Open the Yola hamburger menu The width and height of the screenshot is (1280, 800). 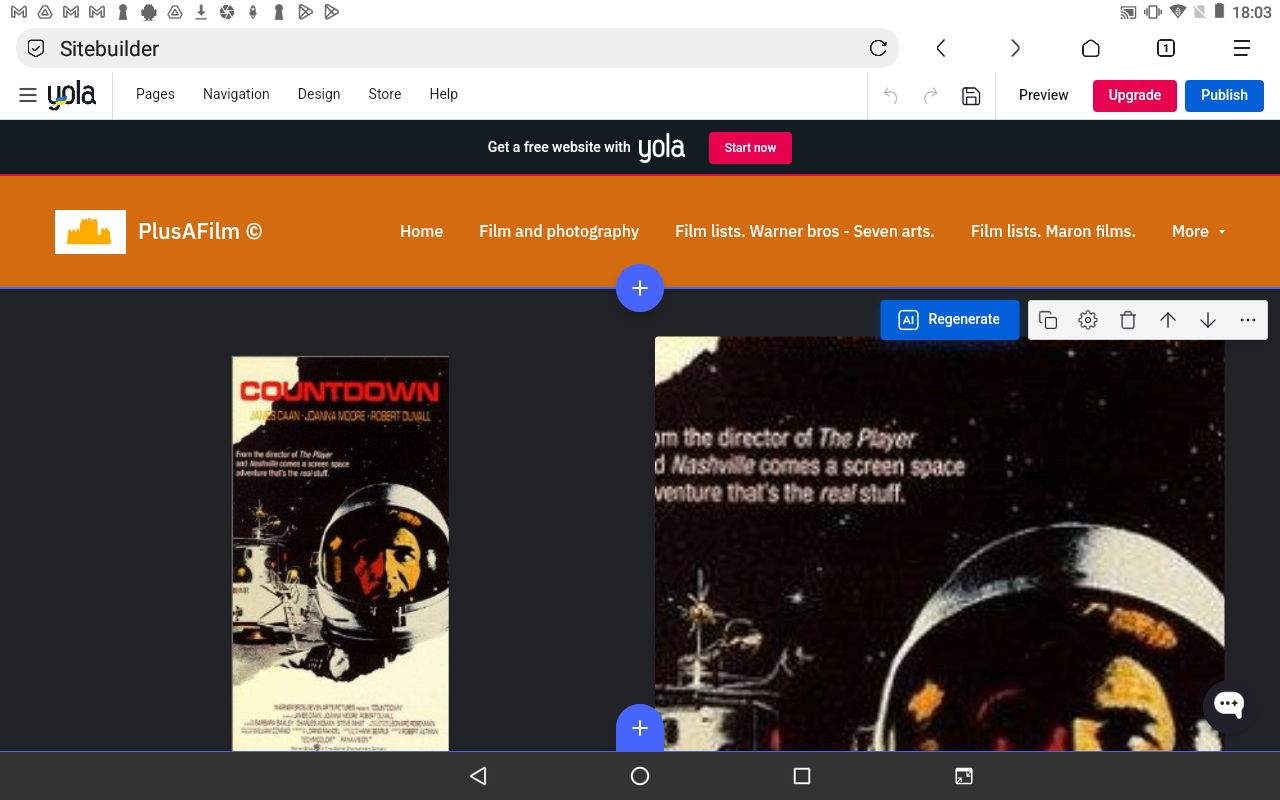tap(28, 95)
